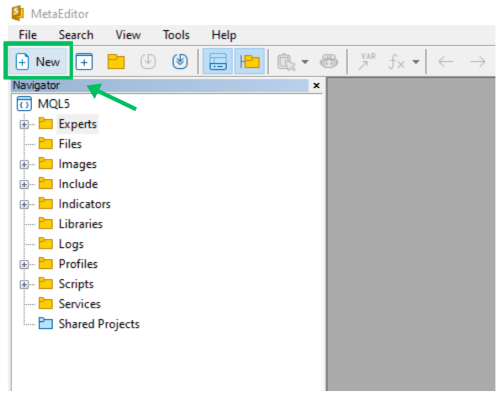This screenshot has height=396, width=500.
Task: Open the Search menu
Action: point(76,35)
